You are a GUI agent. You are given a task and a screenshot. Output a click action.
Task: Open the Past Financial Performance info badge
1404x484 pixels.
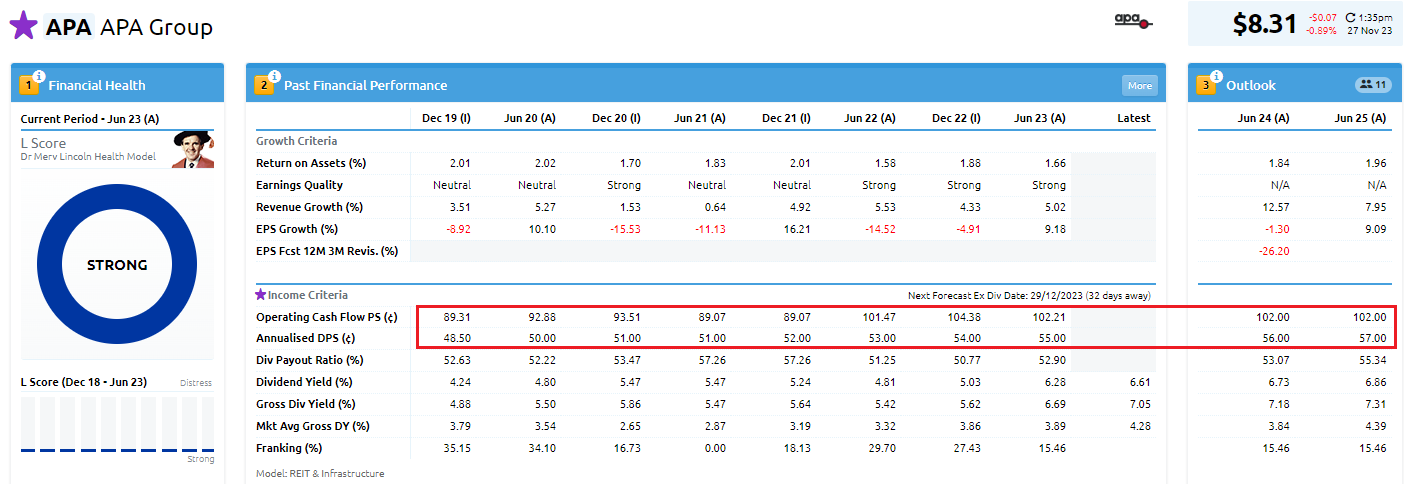click(x=274, y=76)
